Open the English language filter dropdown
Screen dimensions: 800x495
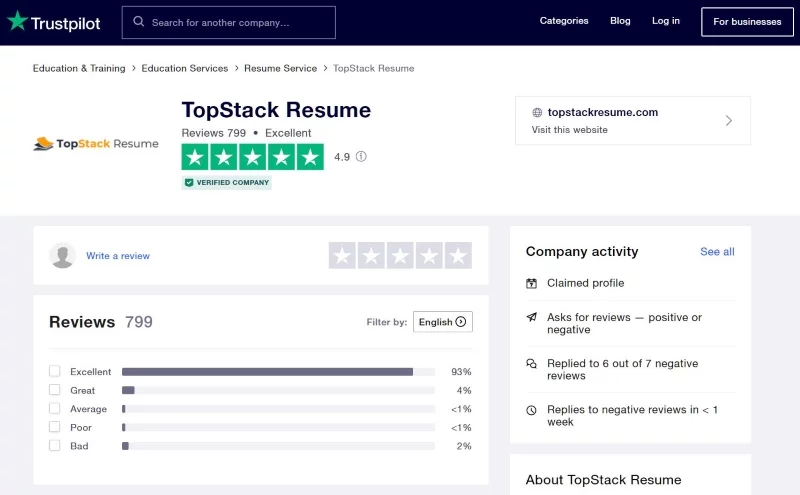coord(443,322)
